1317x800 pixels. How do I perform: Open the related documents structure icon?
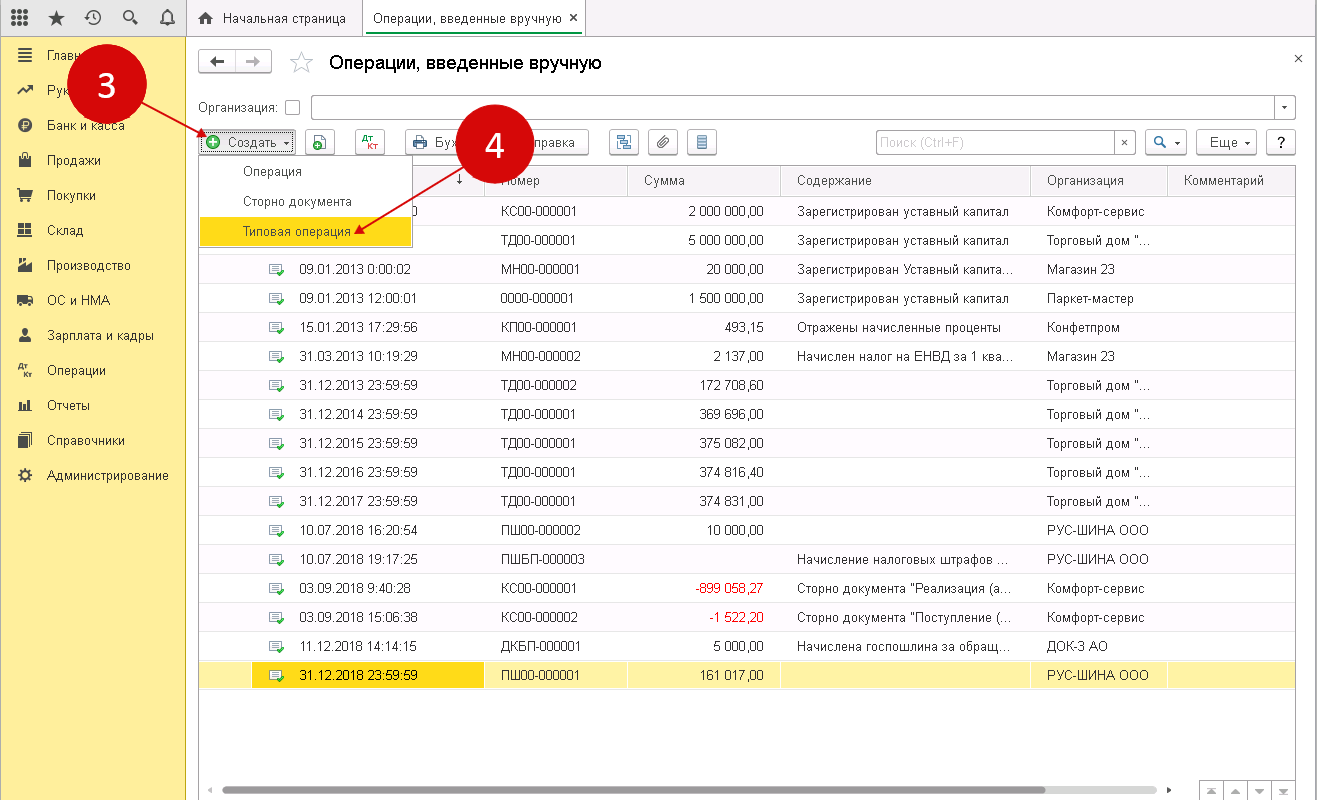point(625,143)
